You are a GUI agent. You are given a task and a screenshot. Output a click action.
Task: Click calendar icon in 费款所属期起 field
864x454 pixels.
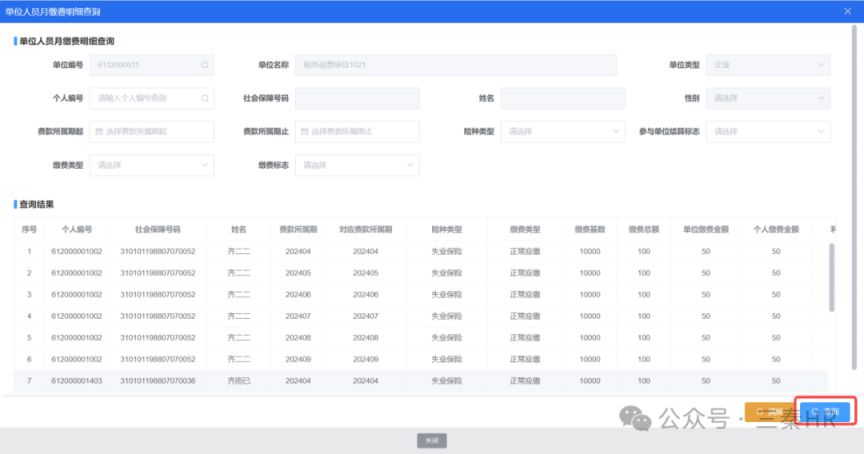pyautogui.click(x=99, y=132)
